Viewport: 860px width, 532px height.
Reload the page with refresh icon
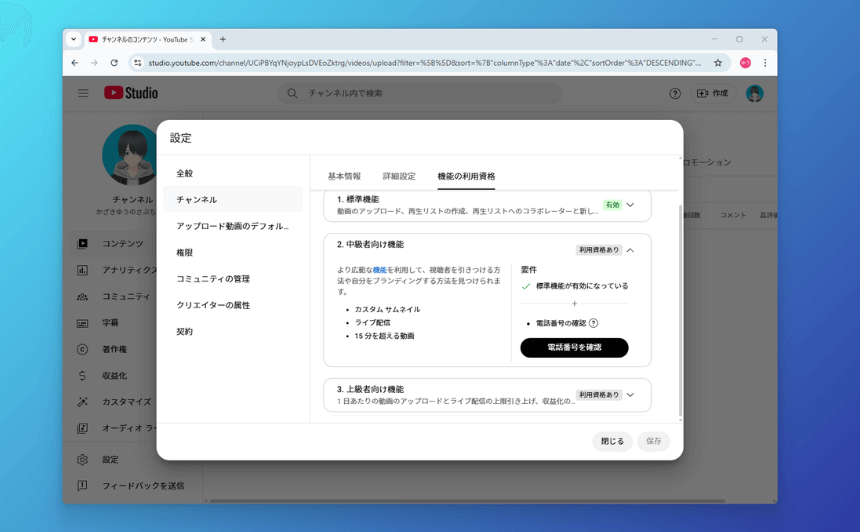click(x=114, y=63)
